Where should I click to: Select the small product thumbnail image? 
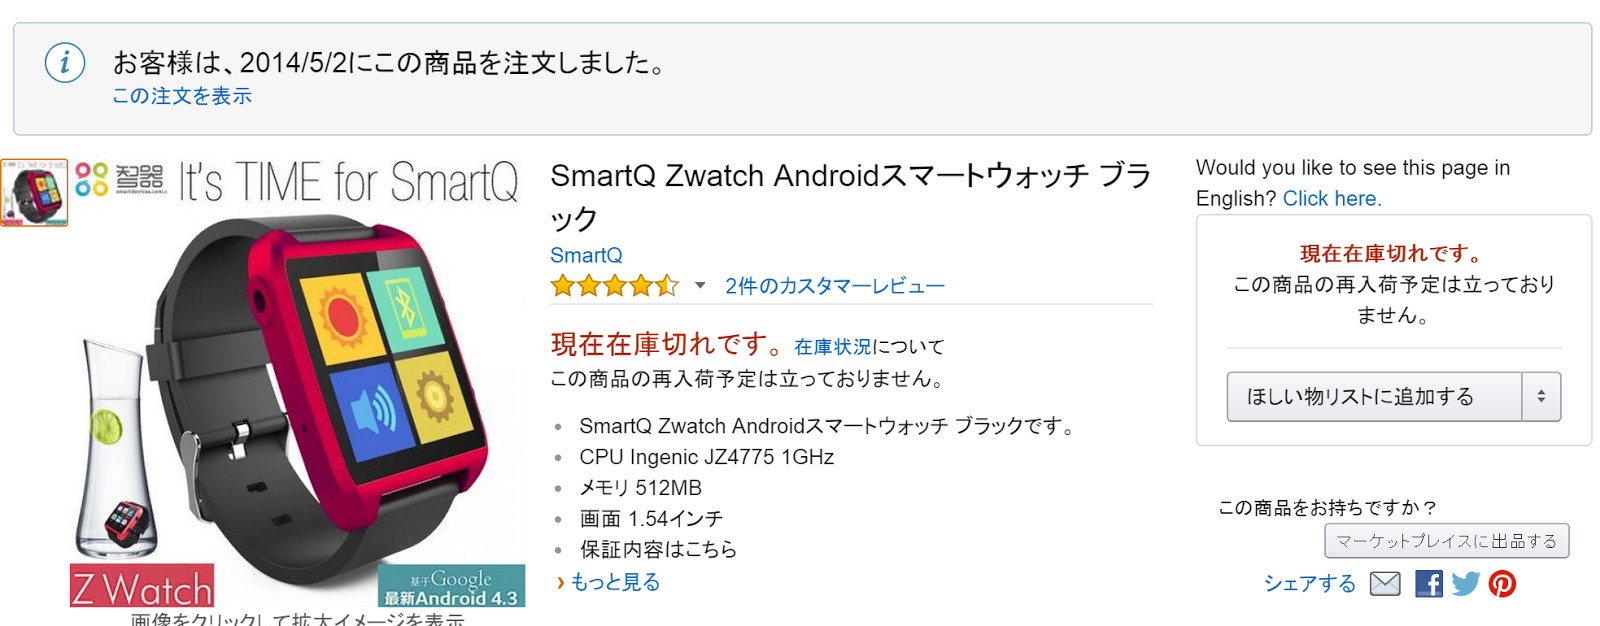coord(34,193)
